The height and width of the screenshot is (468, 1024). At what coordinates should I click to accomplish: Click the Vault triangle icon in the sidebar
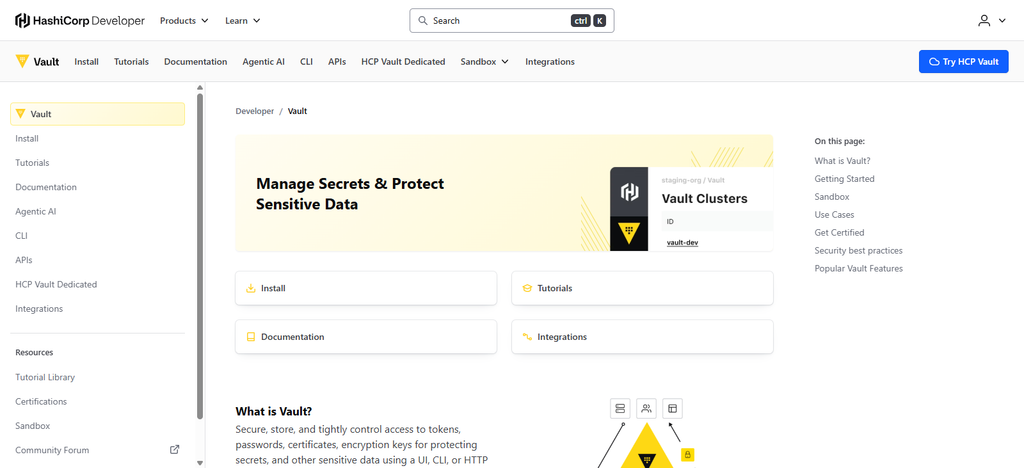(x=21, y=114)
